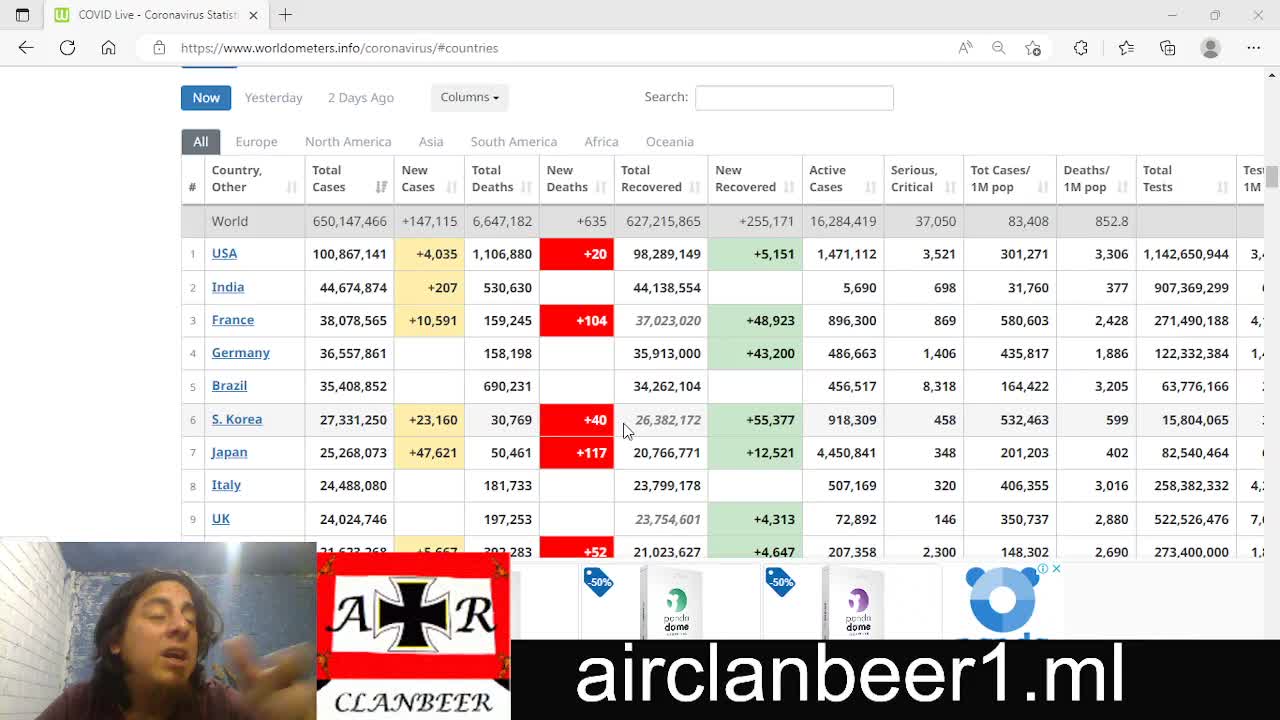
Task: Click World total cases 650,147,466
Action: [x=349, y=221]
